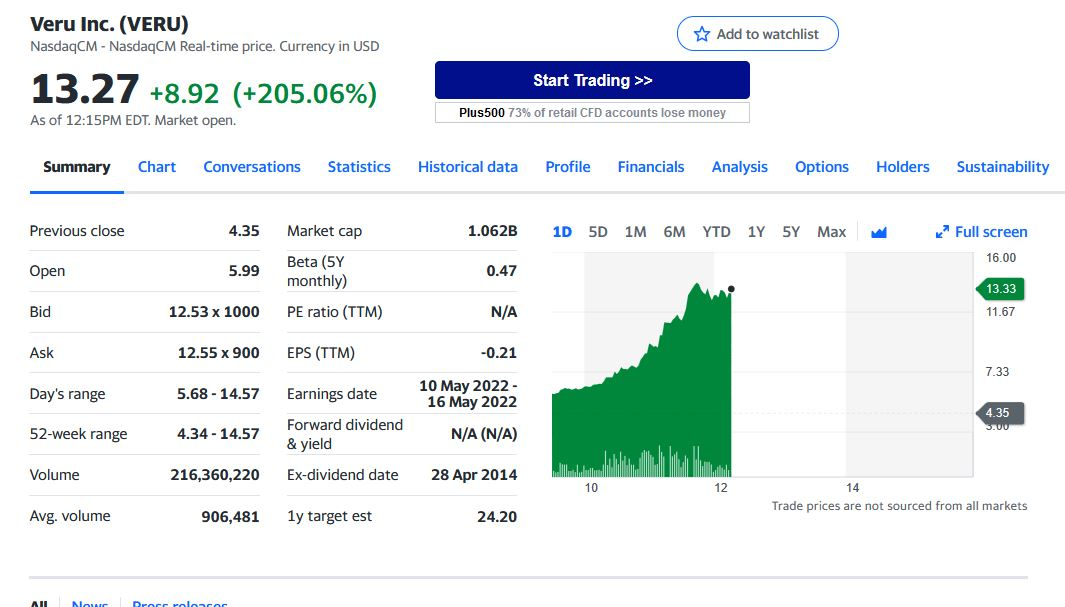Open the Conversations tab
1065x607 pixels.
point(252,167)
